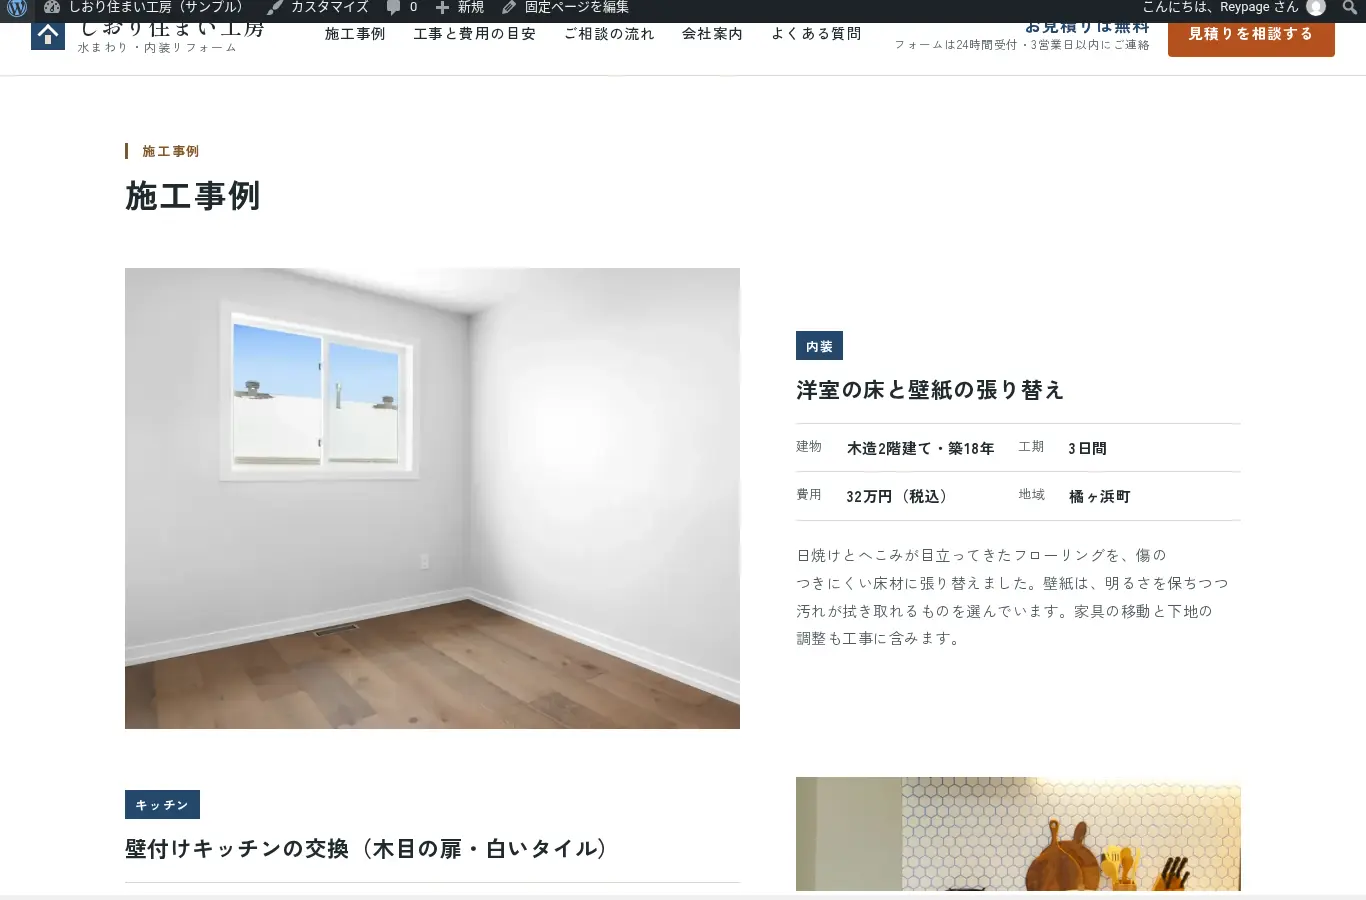The width and height of the screenshot is (1366, 900).
Task: Open 洋室の床と壁紙の張り替え case title
Action: (x=930, y=390)
